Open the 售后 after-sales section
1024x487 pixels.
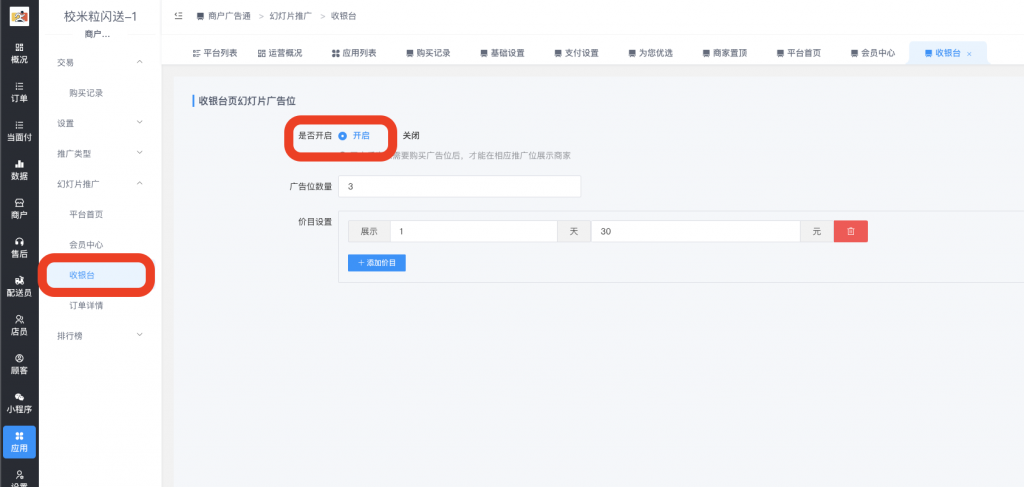click(19, 247)
